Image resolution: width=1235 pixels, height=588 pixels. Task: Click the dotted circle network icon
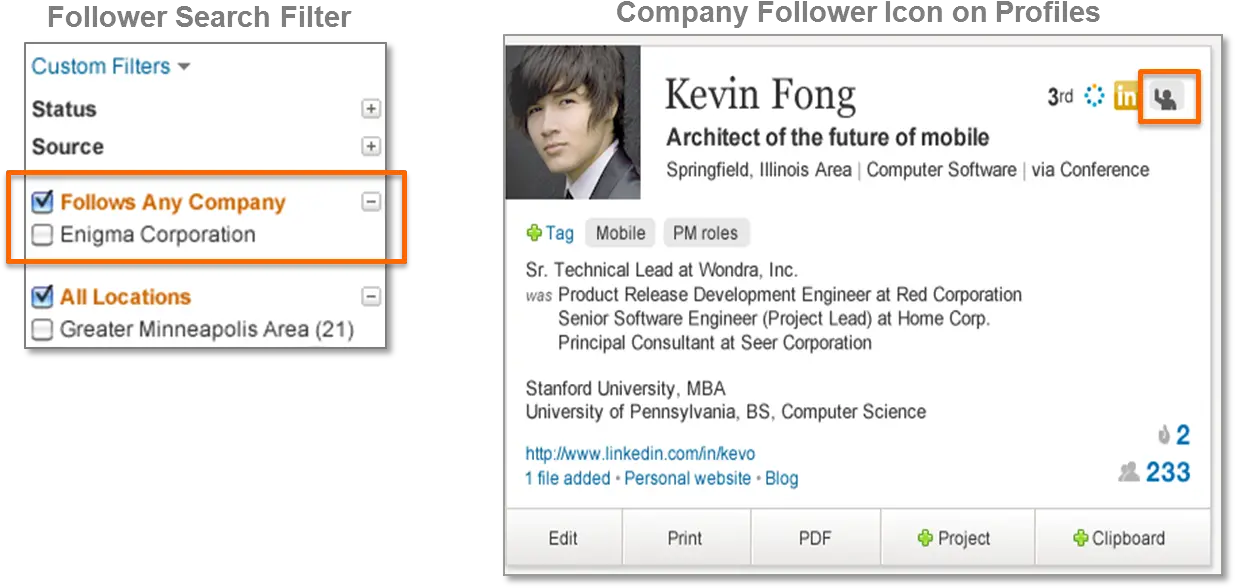click(x=1095, y=96)
